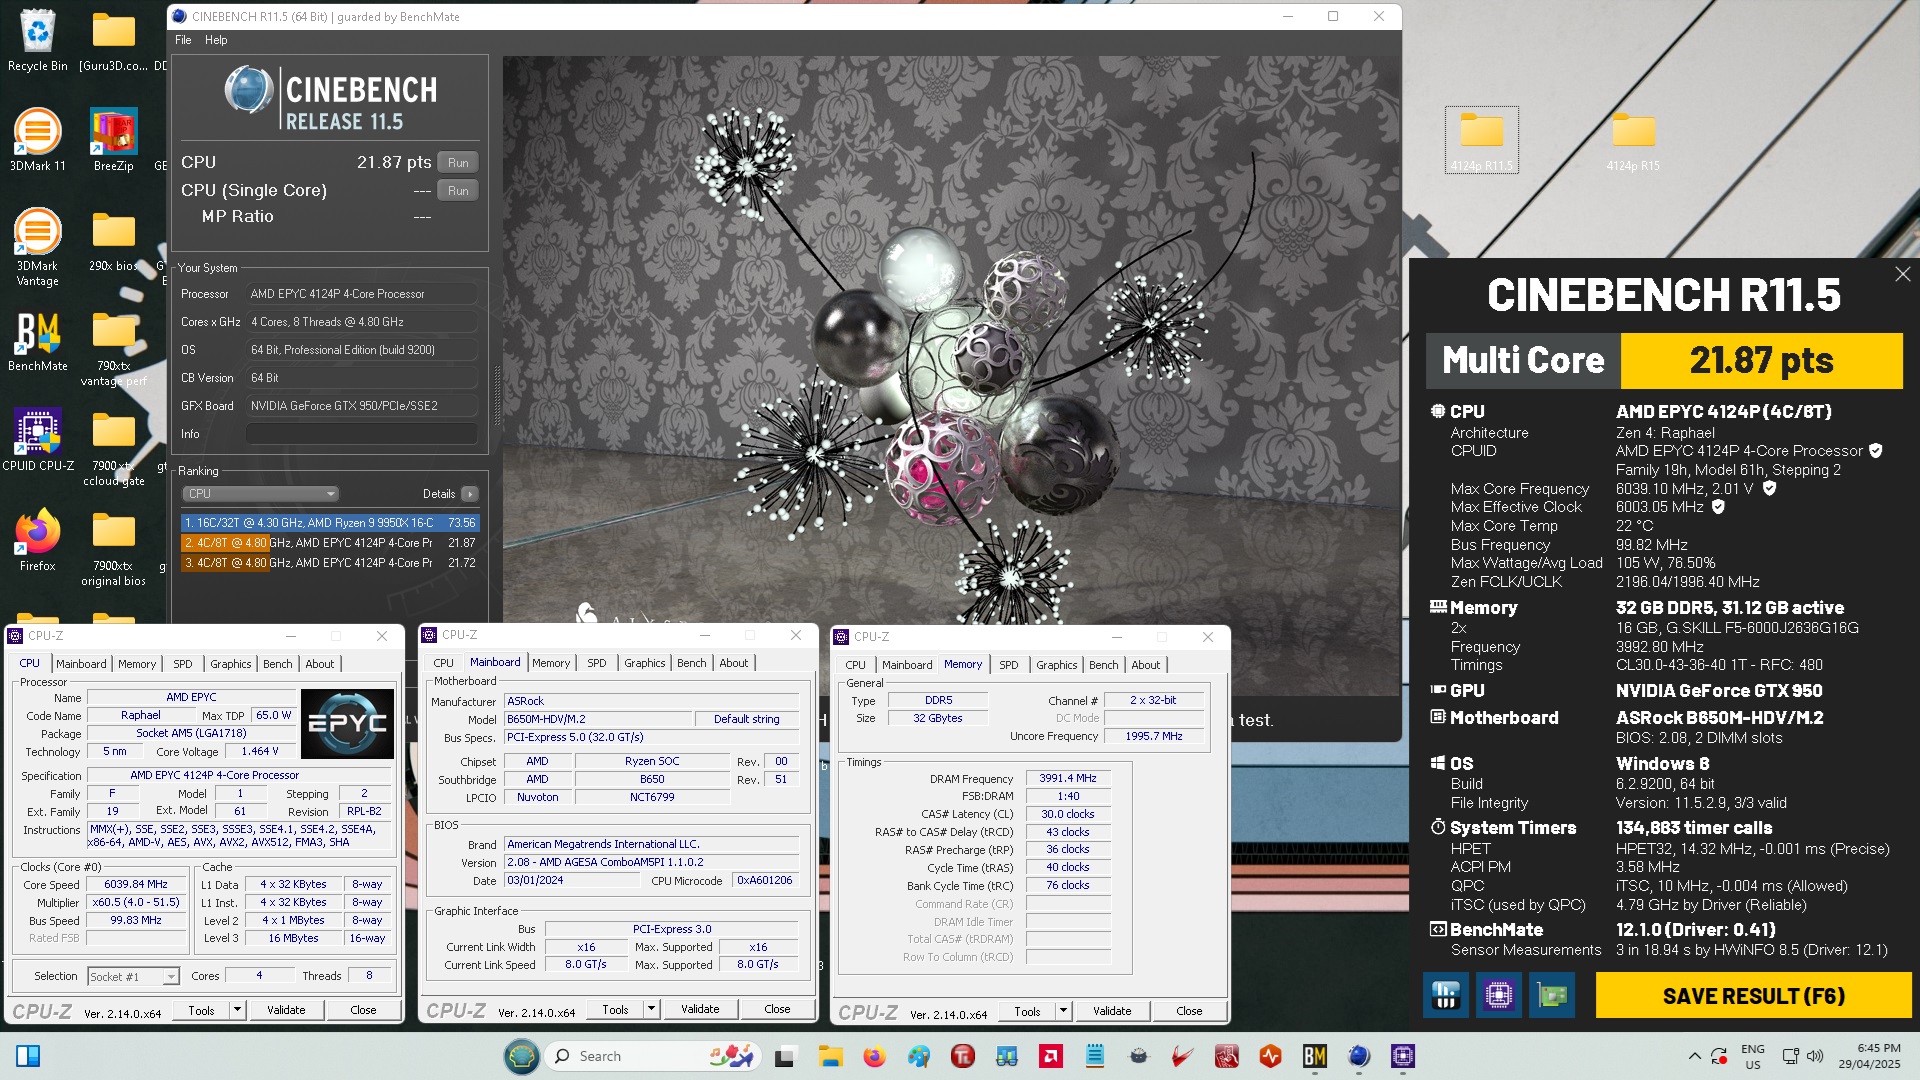Open the clock showing 6:45 PM
The width and height of the screenshot is (1920, 1080).
tap(1869, 1056)
